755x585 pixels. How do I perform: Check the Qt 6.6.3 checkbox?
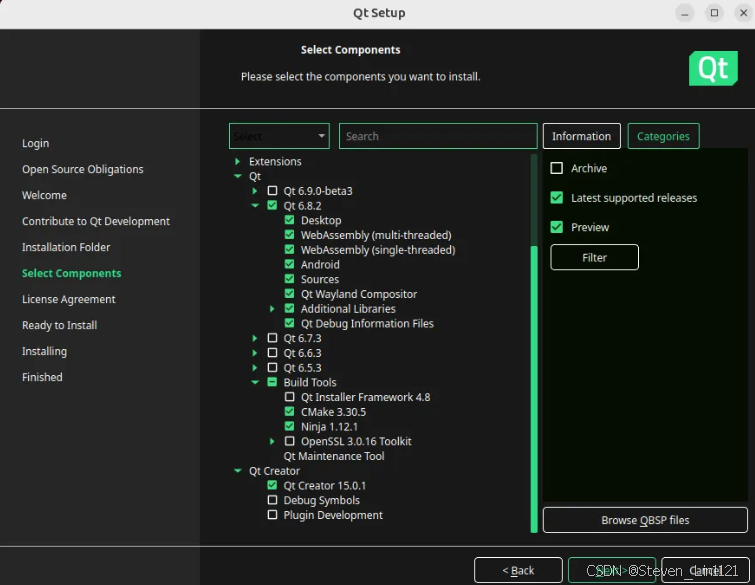click(272, 352)
